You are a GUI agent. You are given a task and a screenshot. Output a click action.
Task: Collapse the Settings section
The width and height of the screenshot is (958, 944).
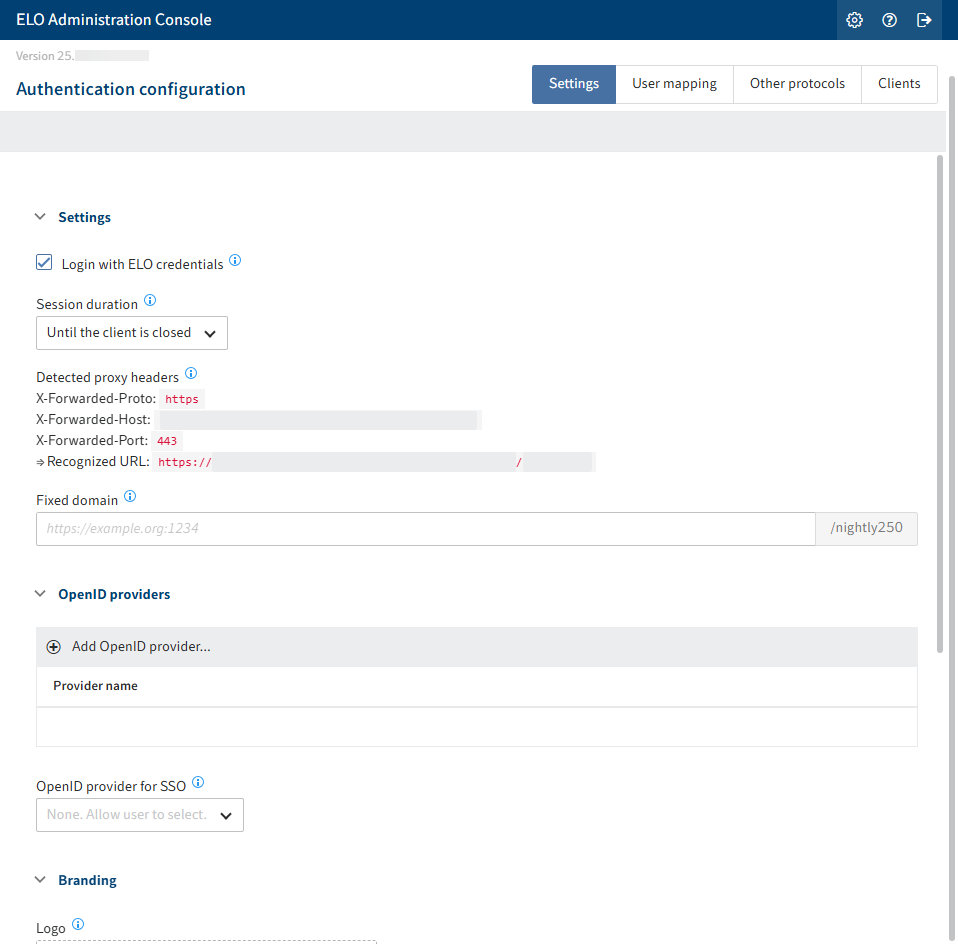[40, 216]
